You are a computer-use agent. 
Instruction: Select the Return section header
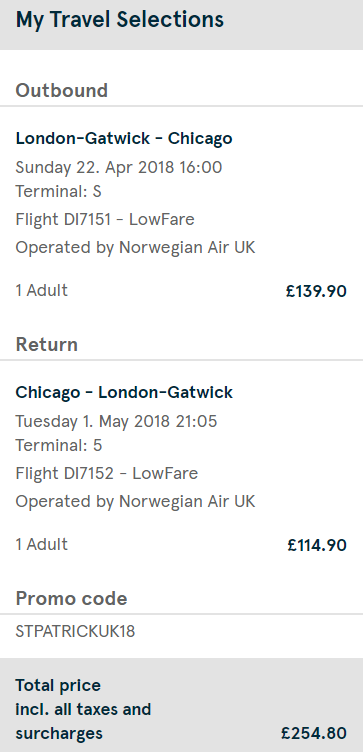tap(47, 345)
